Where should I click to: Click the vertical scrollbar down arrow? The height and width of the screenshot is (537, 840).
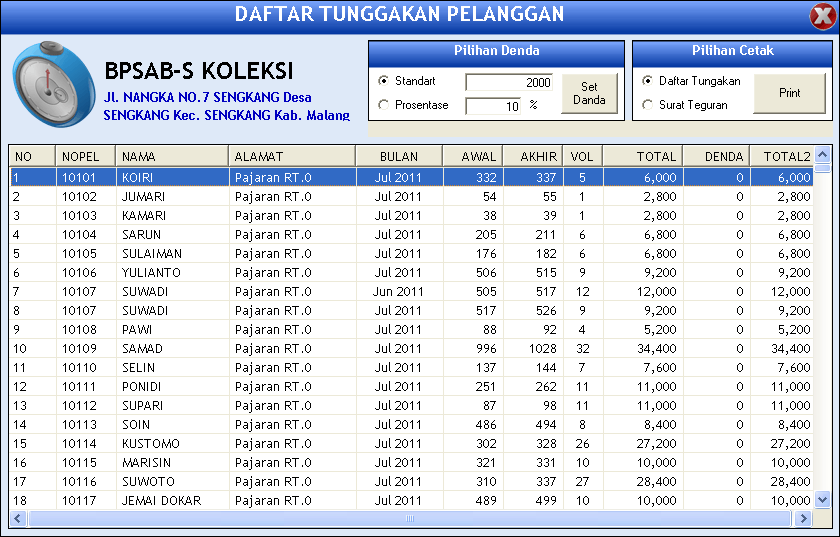coord(822,500)
